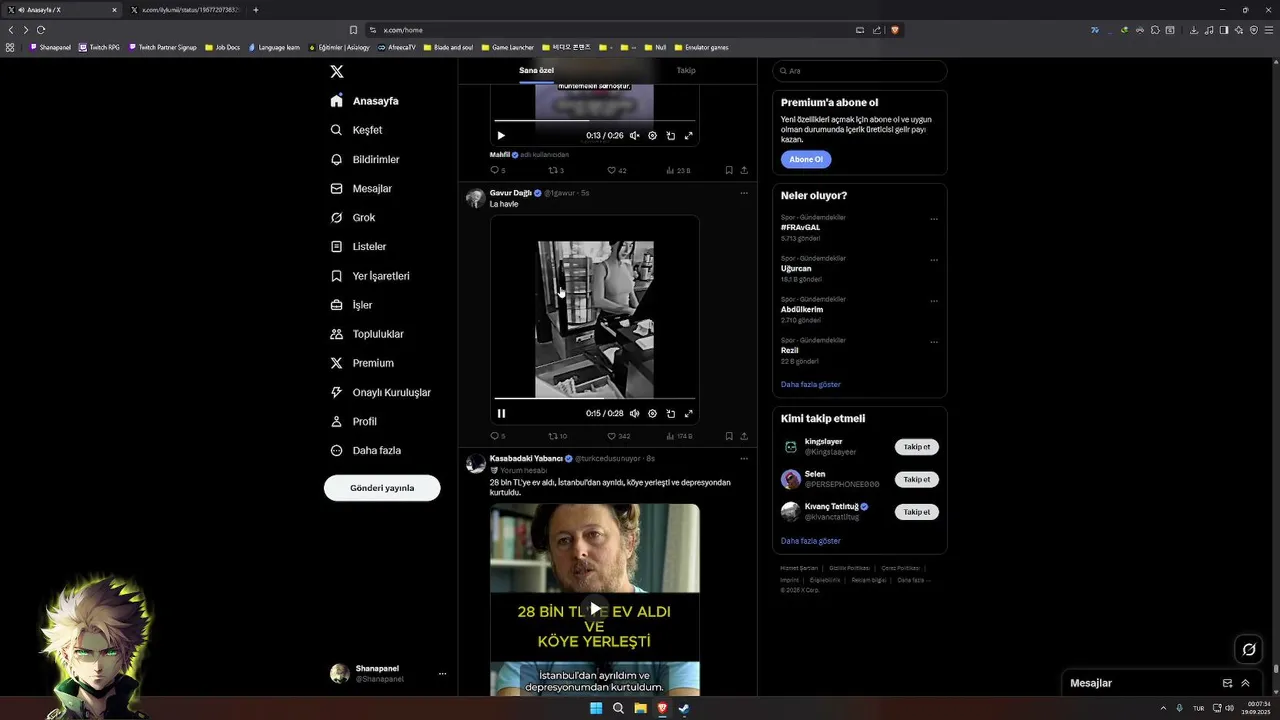Click the Topluluklar people icon
The width and height of the screenshot is (1280, 720).
tap(336, 334)
